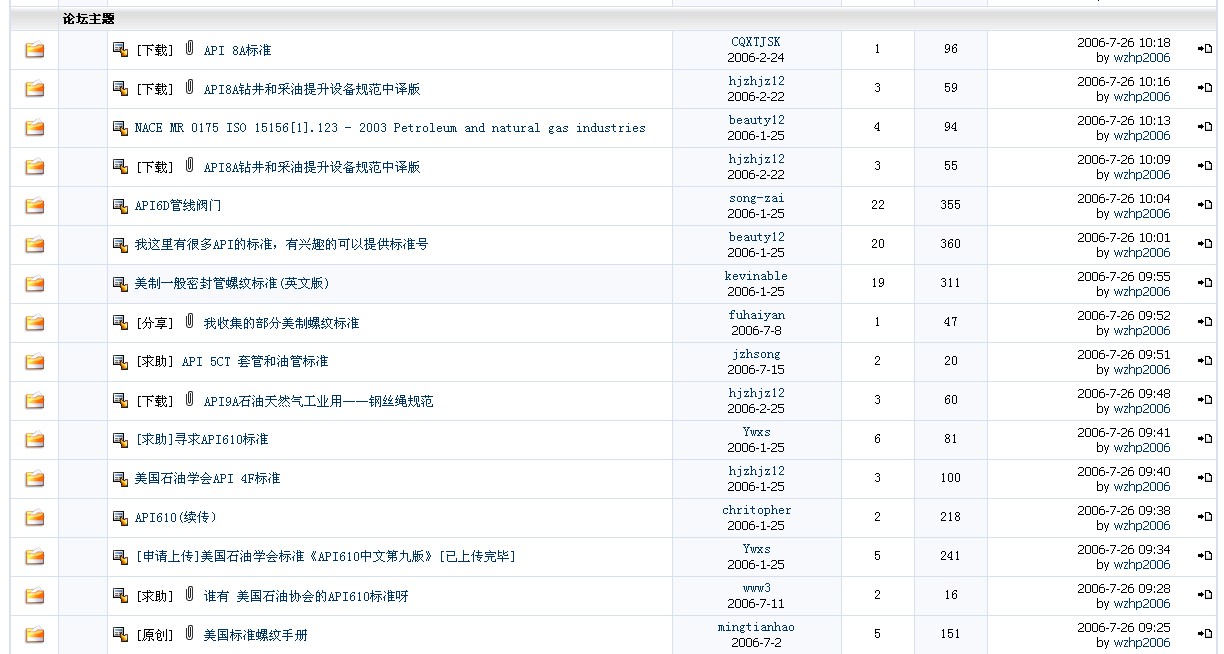Open thread [求助]寻求API610标准

point(201,440)
